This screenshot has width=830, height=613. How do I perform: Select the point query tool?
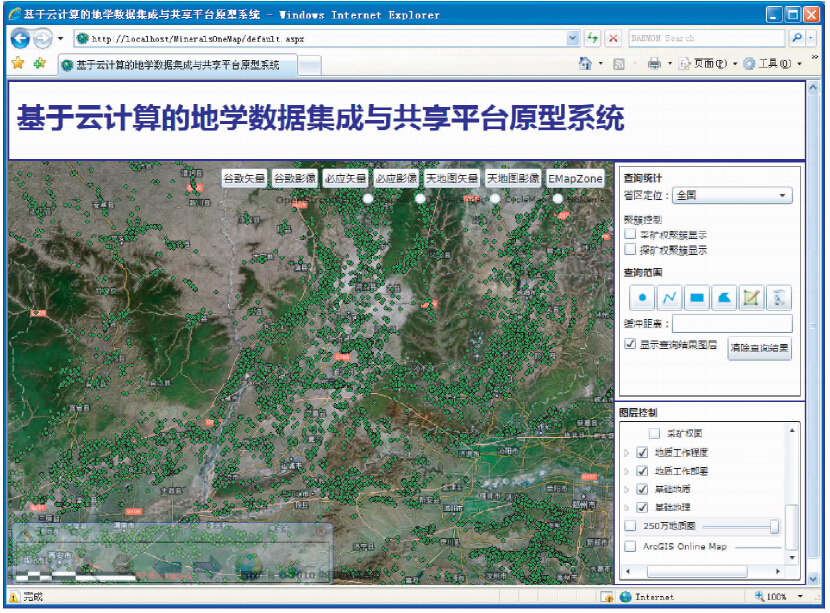tap(642, 298)
